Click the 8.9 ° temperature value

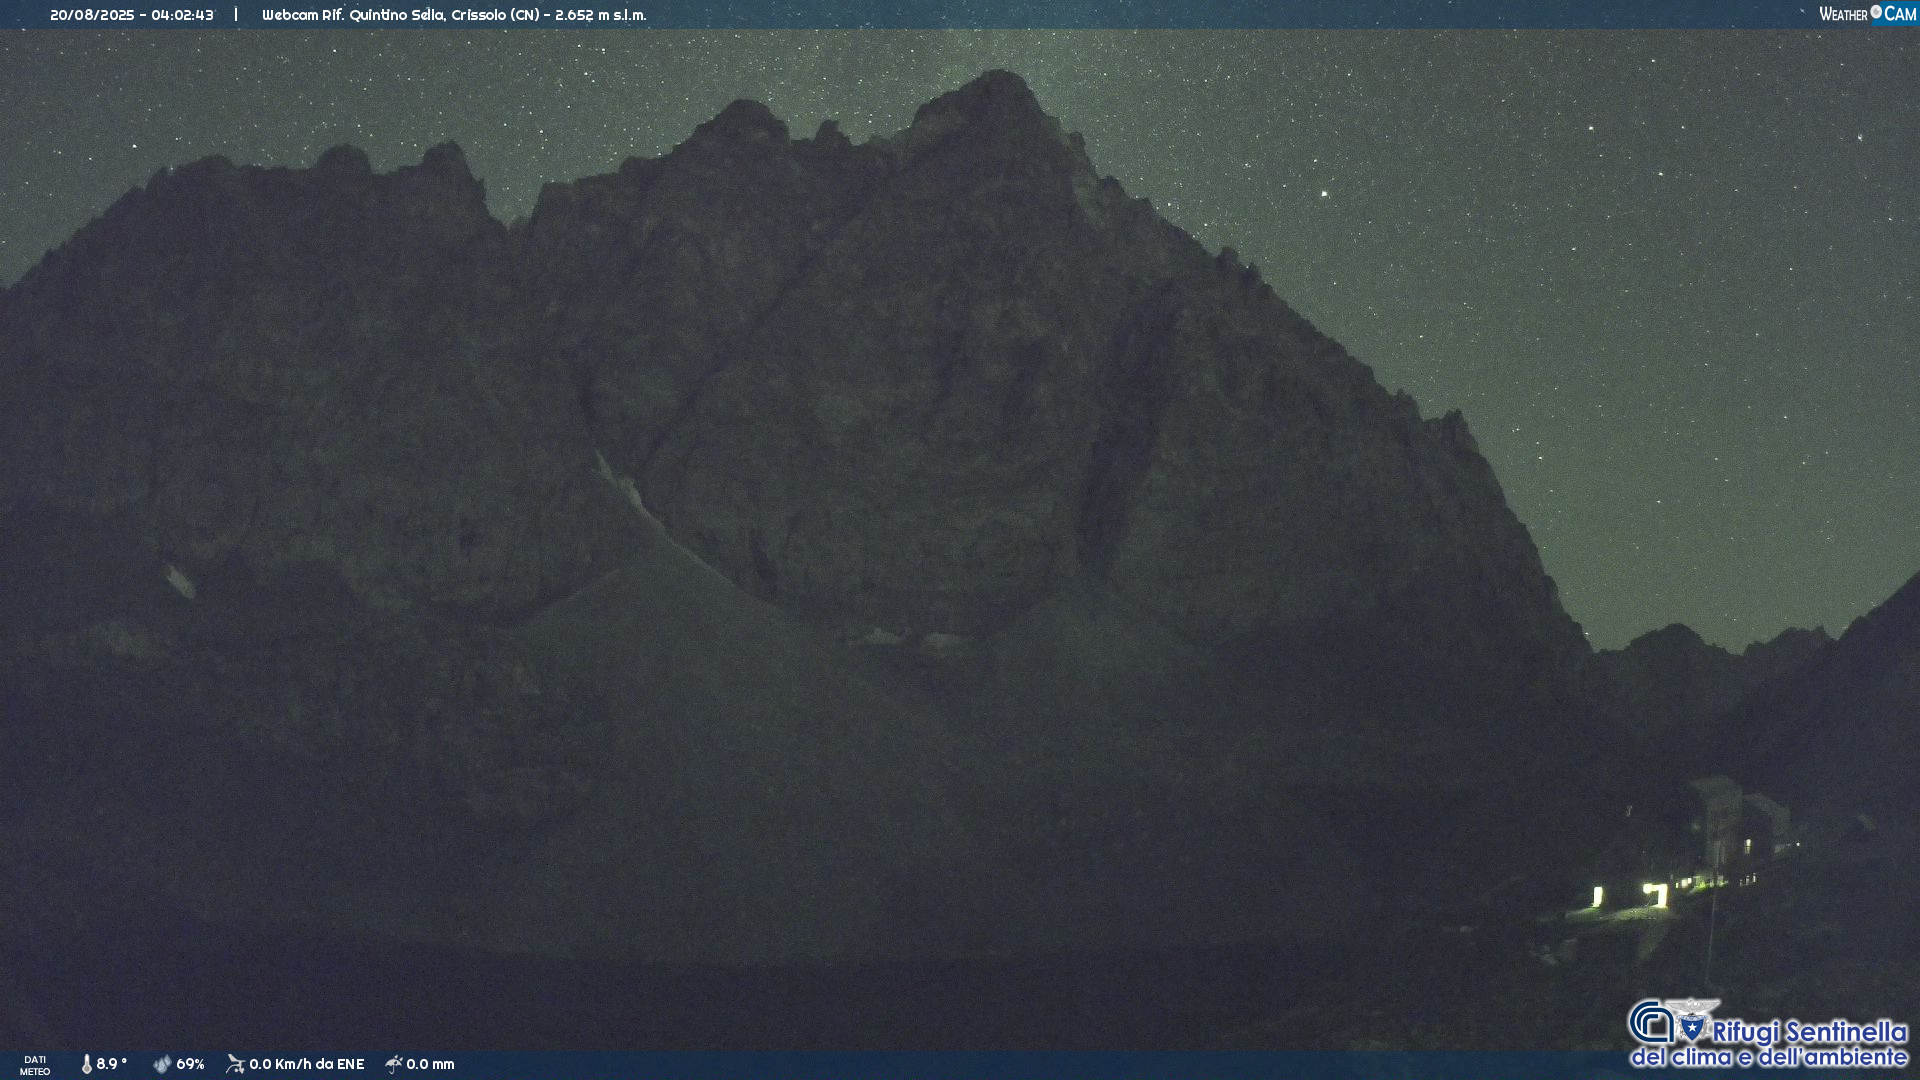tap(112, 1064)
